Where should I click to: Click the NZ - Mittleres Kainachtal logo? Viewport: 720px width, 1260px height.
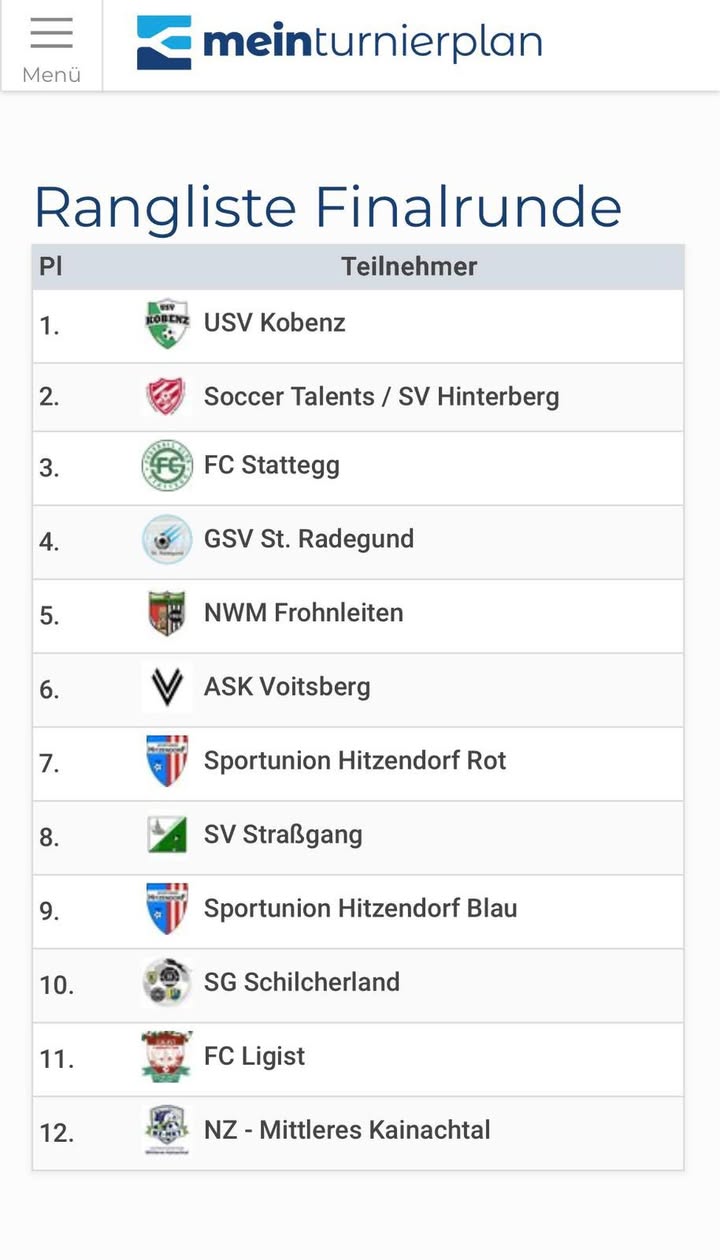point(167,1131)
